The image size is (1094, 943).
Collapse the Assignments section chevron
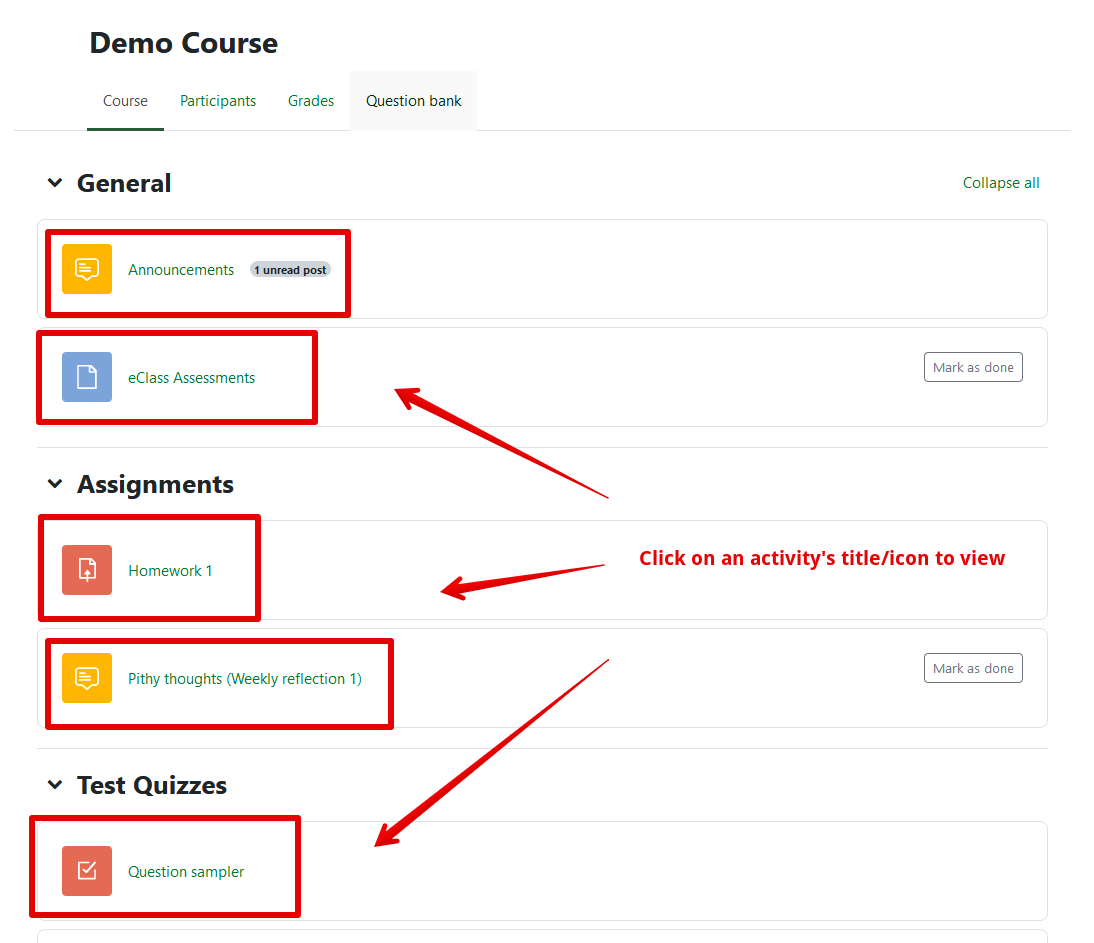coord(55,484)
